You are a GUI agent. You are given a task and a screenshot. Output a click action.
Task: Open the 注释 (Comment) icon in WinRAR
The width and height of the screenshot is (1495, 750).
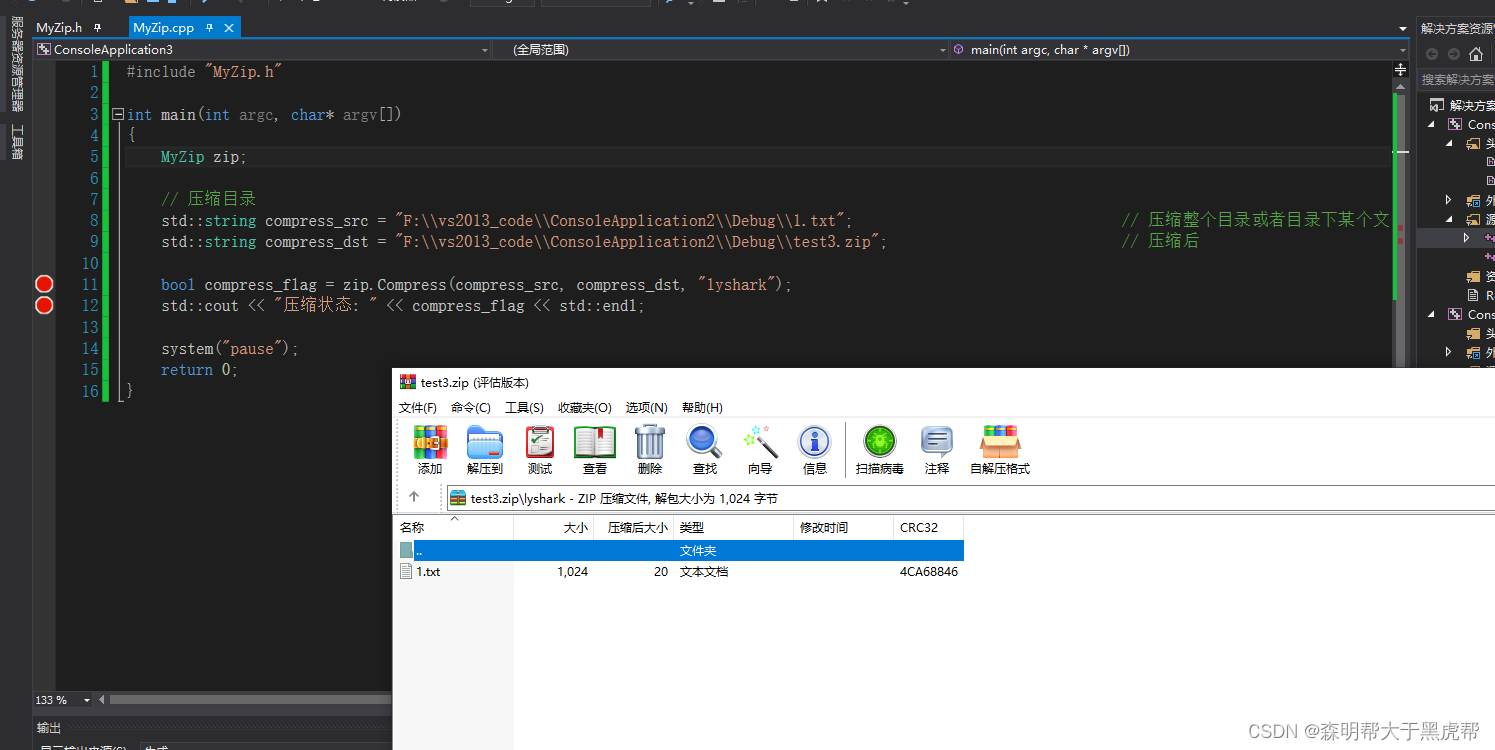937,441
